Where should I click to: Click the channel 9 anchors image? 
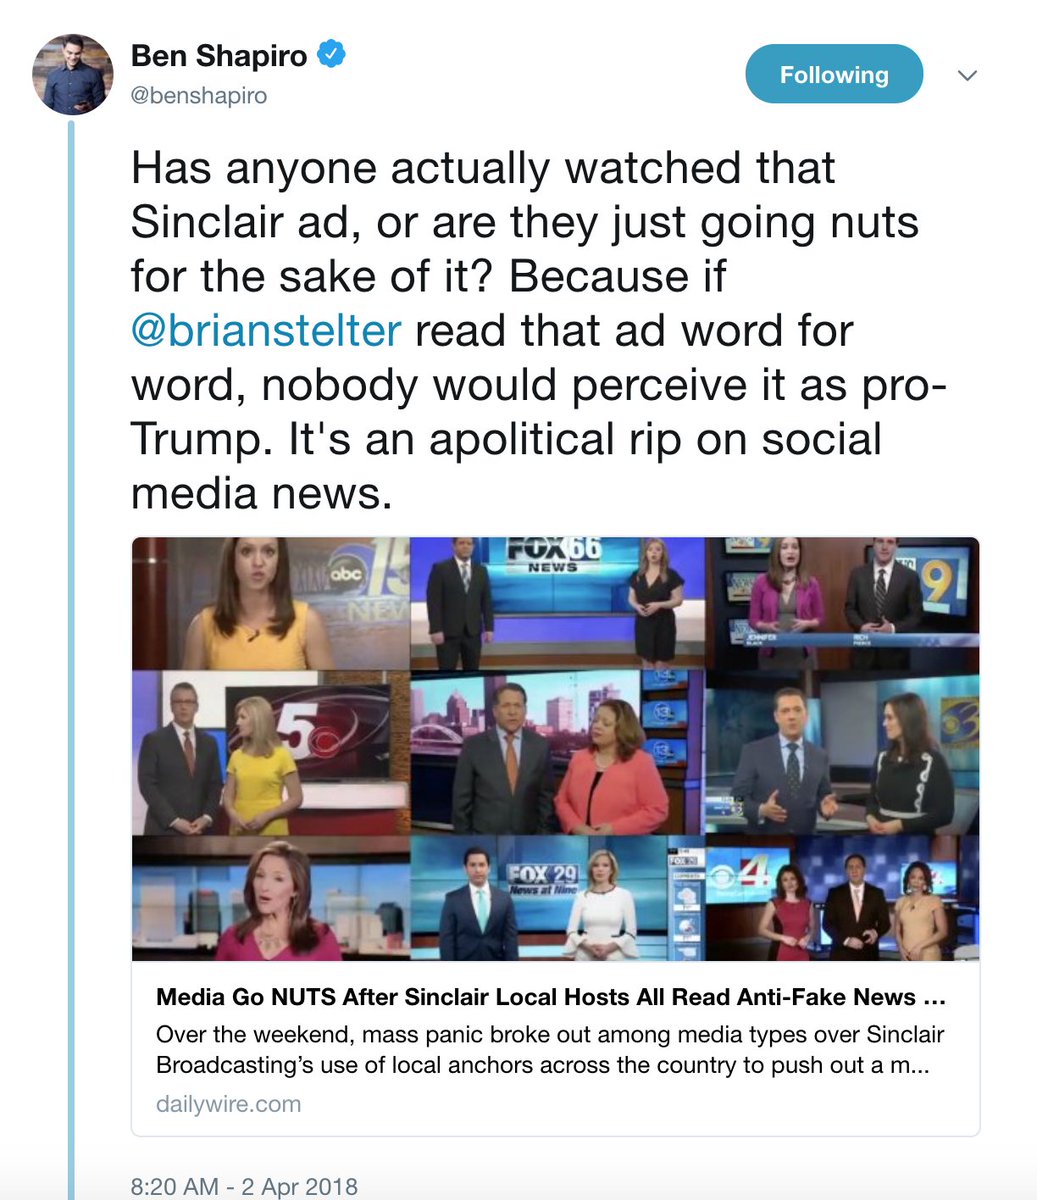pos(842,604)
